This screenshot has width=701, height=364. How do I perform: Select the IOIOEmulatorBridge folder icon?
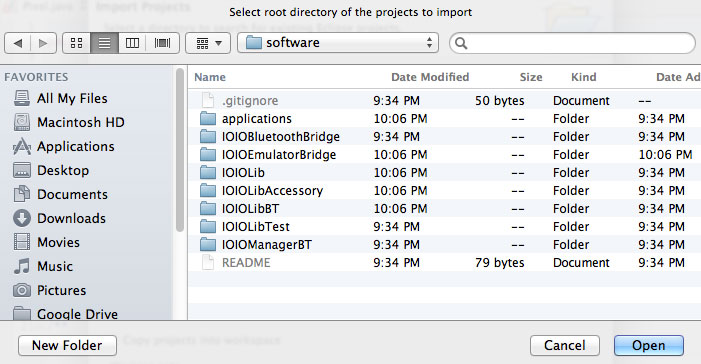[x=207, y=155]
